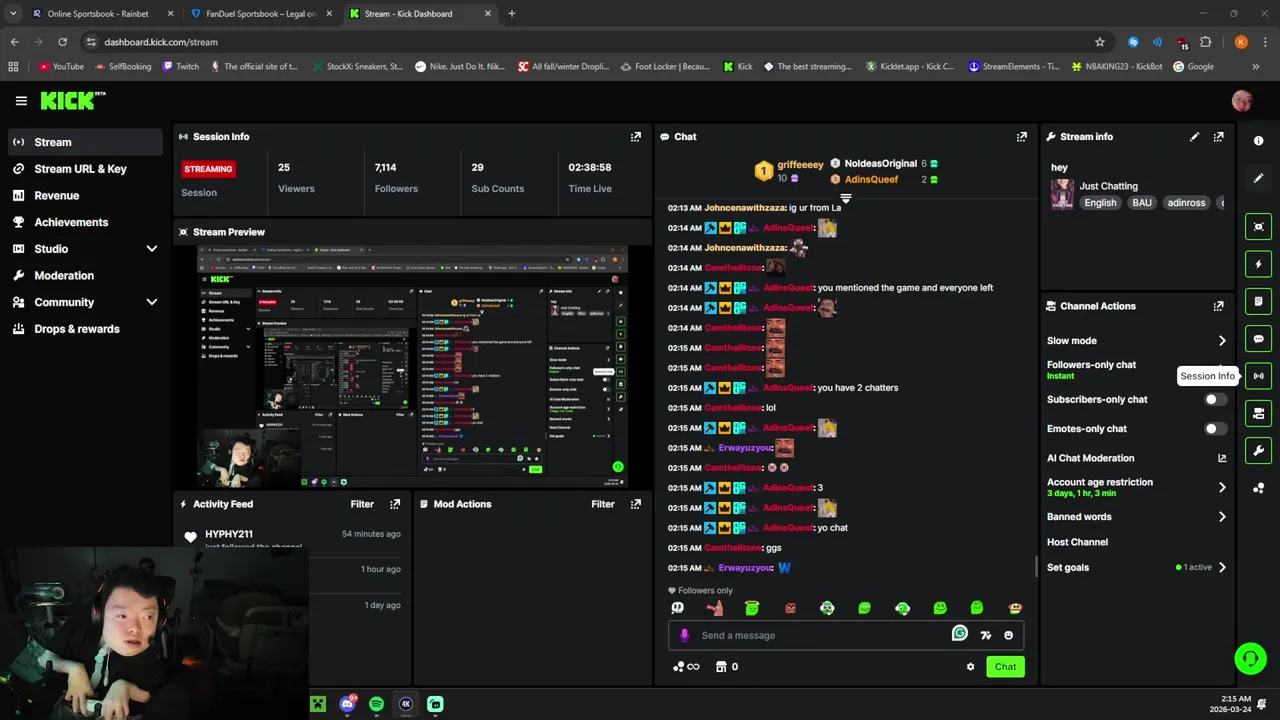1280x720 pixels.
Task: Open the emoji picker in message box
Action: (x=1008, y=635)
